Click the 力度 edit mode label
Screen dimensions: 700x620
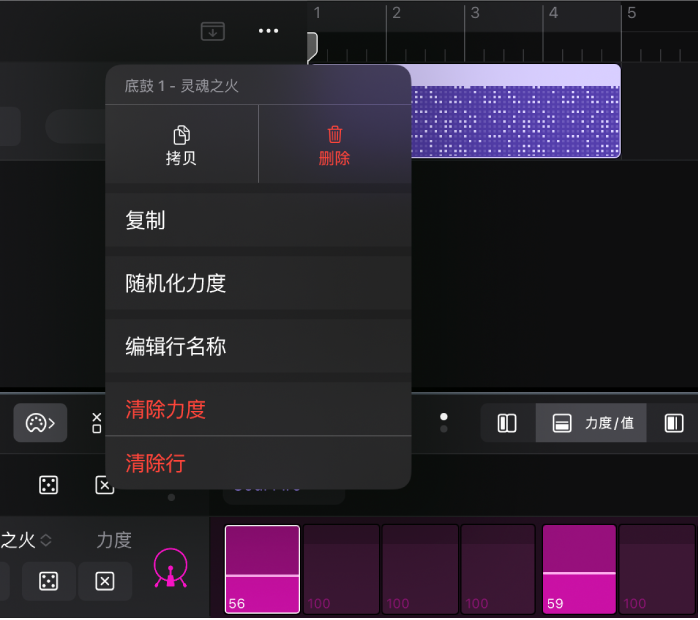[115, 541]
